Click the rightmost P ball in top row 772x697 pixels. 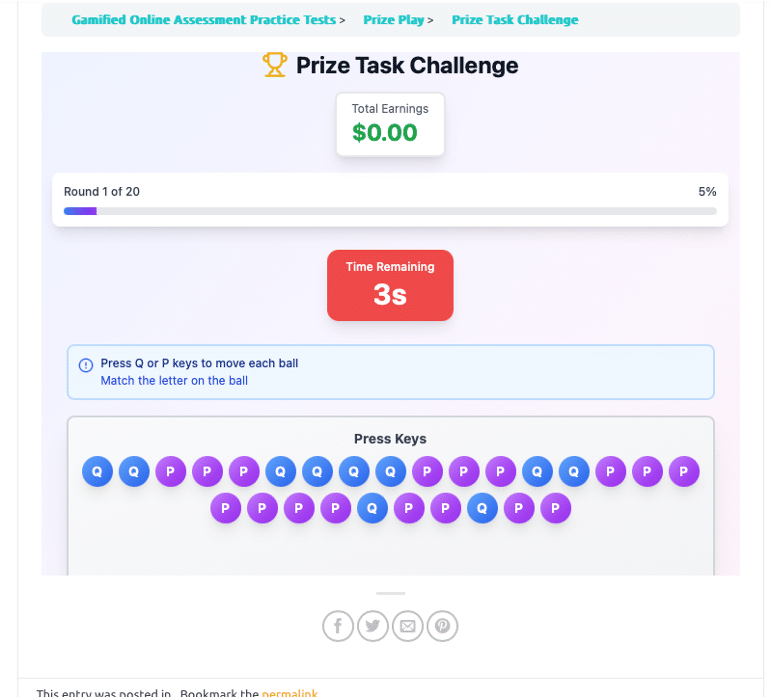(x=684, y=472)
